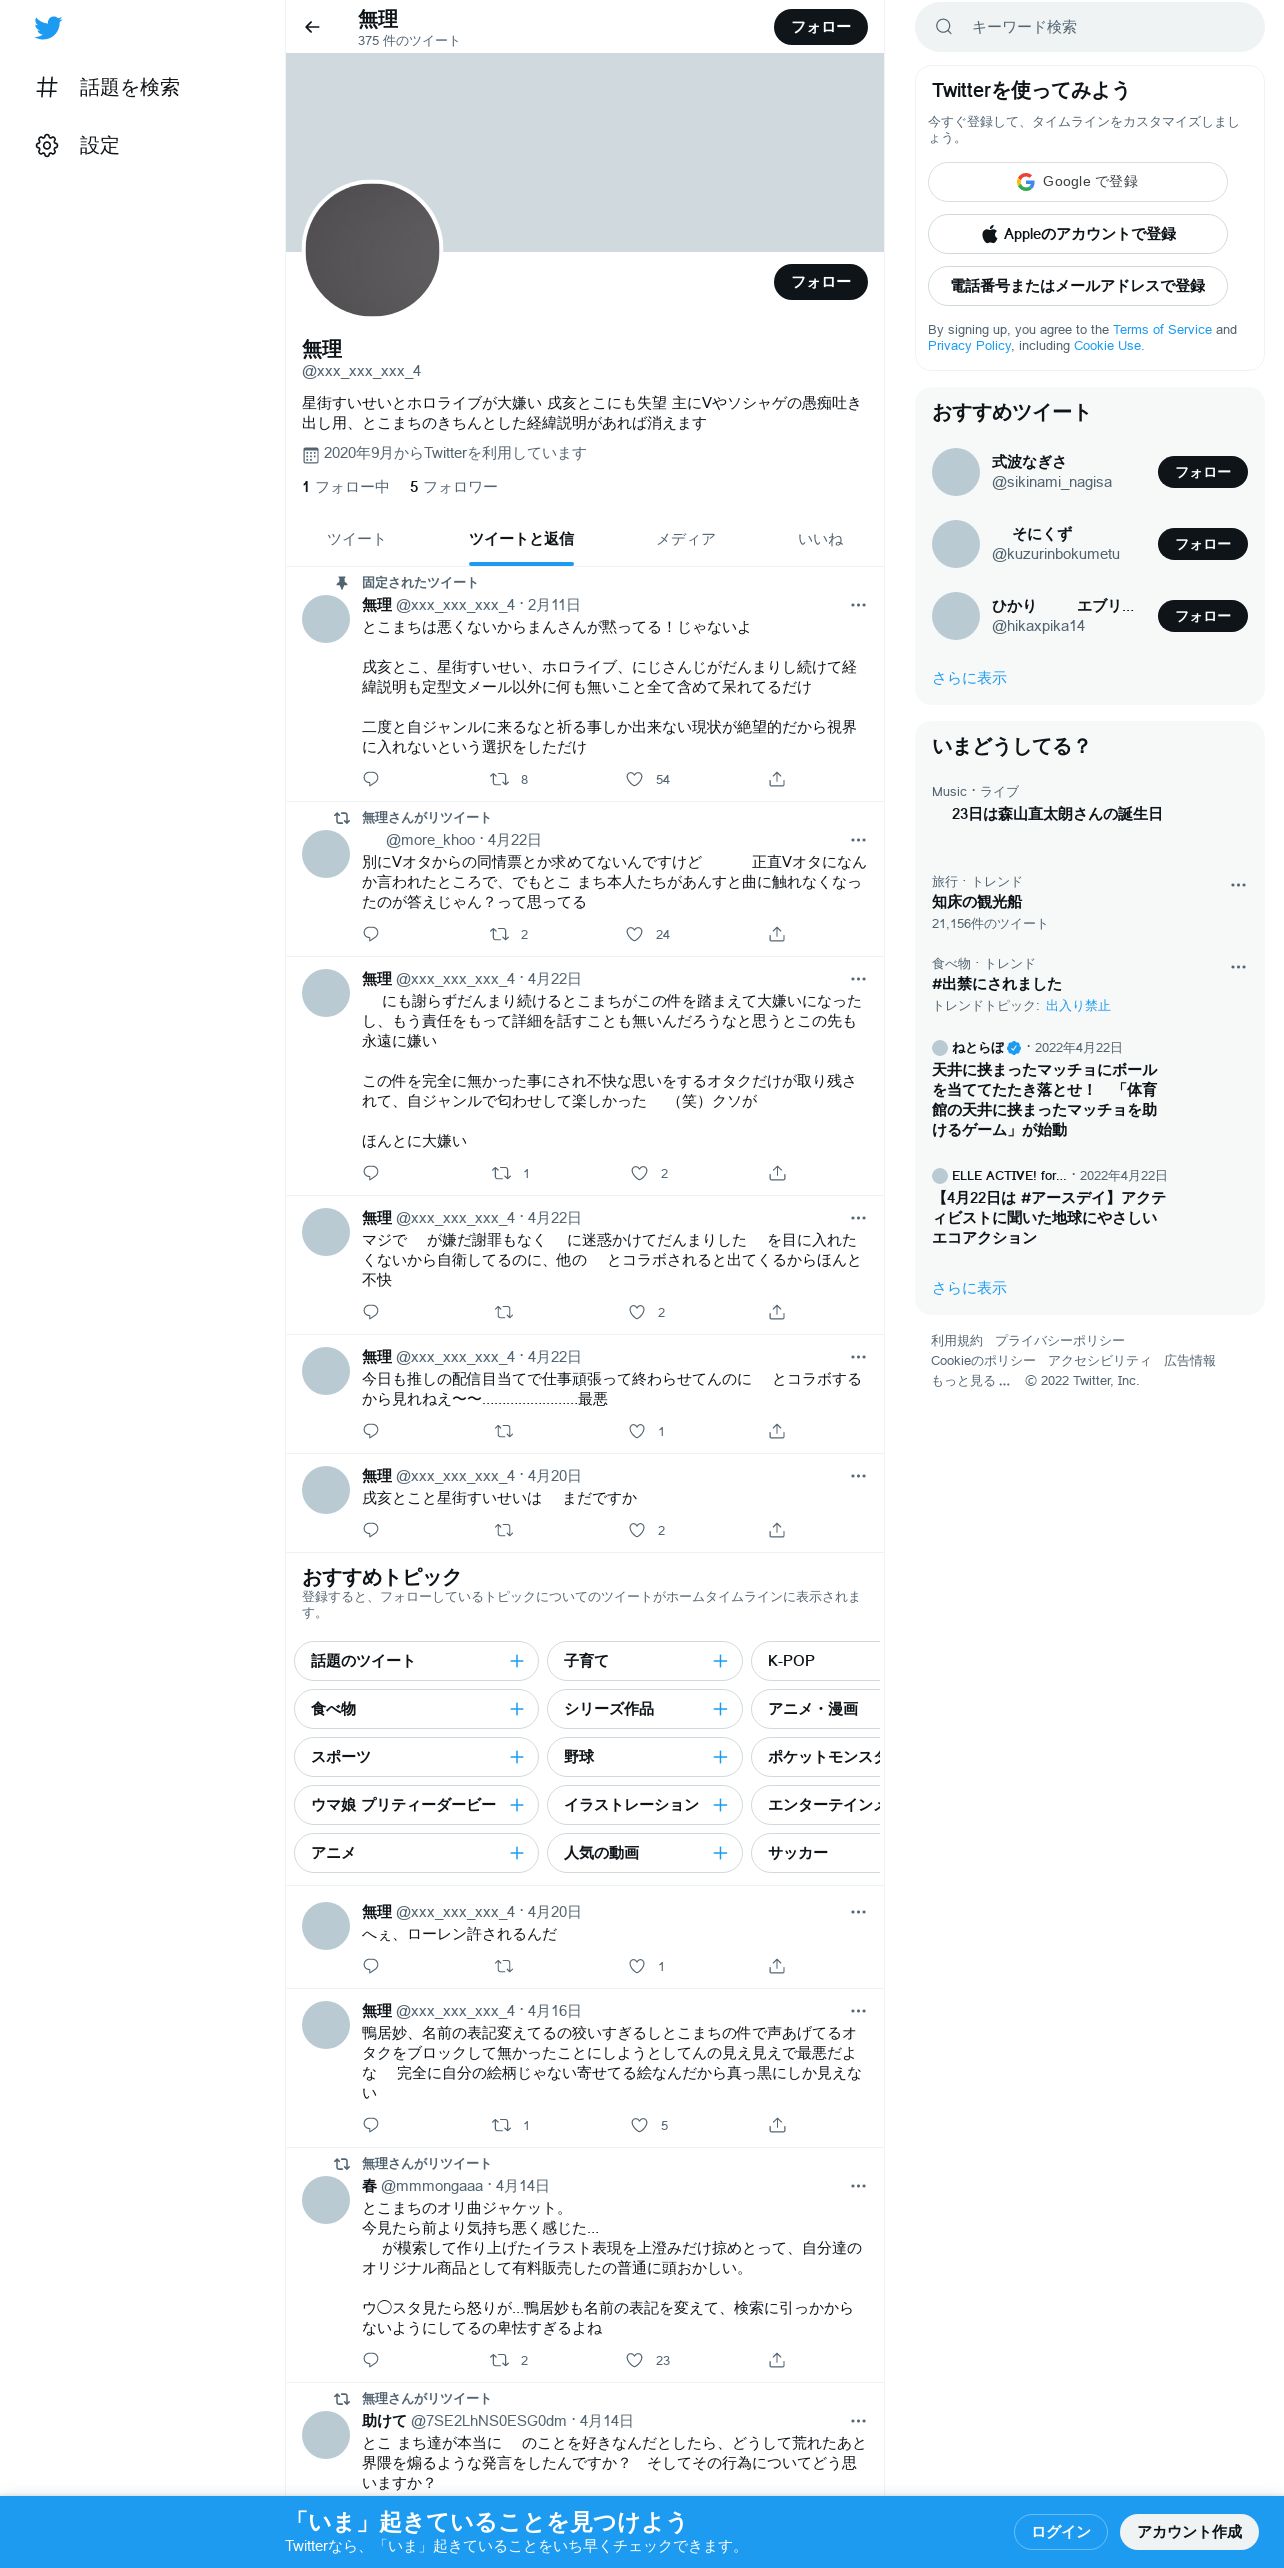Screen dimensions: 1284x2568
Task: Add イラストレーション topic with plus
Action: coord(720,1805)
